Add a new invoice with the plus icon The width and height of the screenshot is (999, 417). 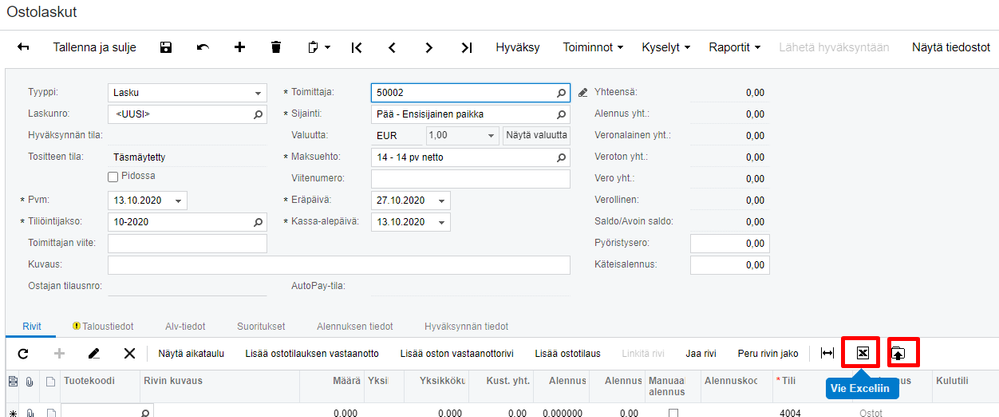point(240,47)
